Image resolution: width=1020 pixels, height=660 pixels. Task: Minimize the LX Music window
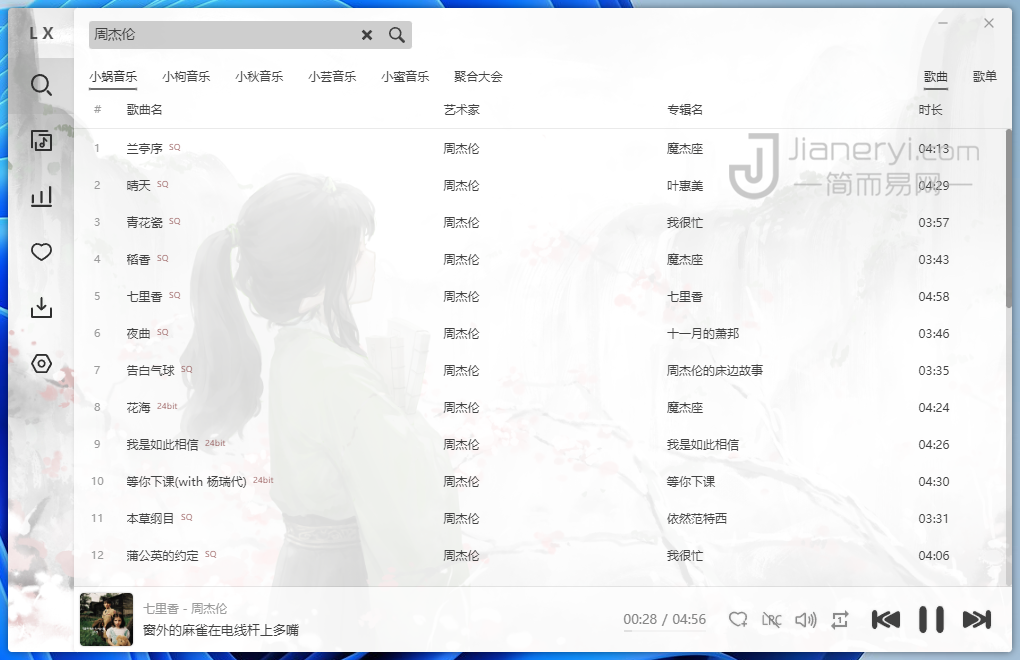943,23
